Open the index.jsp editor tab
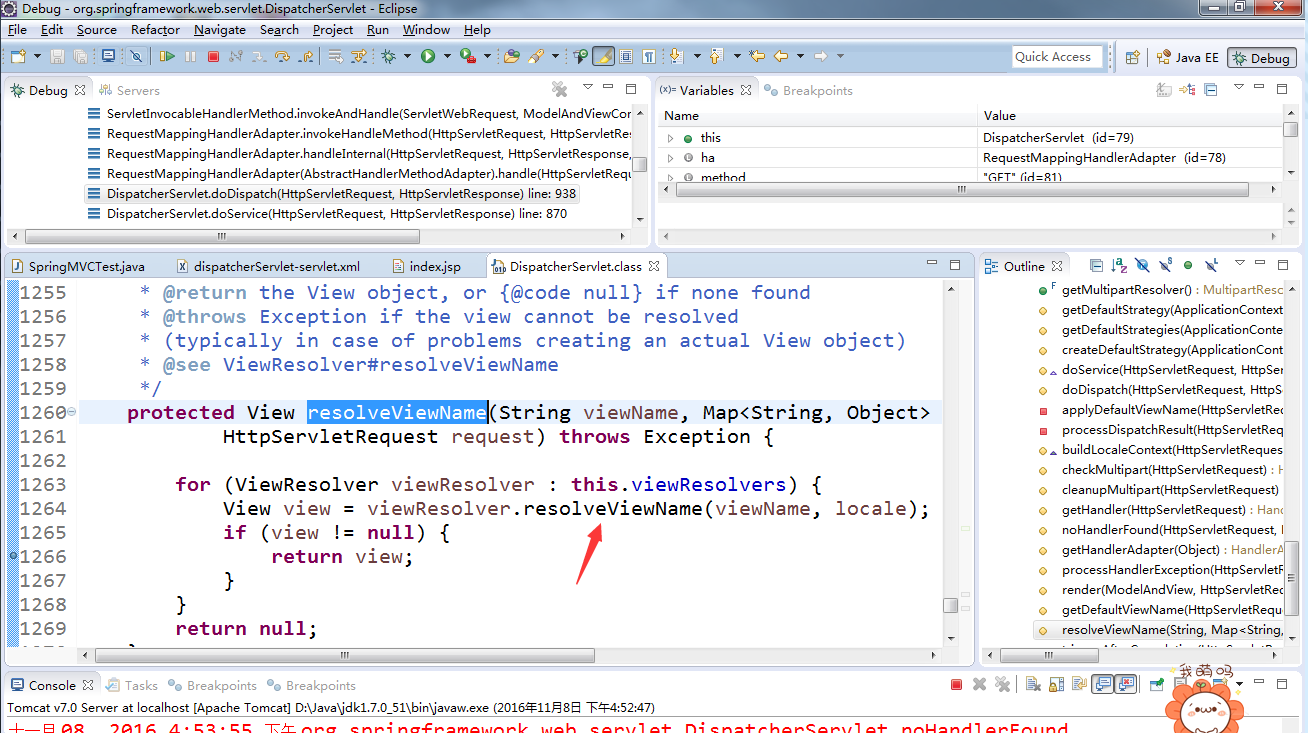This screenshot has width=1308, height=733. click(x=427, y=266)
